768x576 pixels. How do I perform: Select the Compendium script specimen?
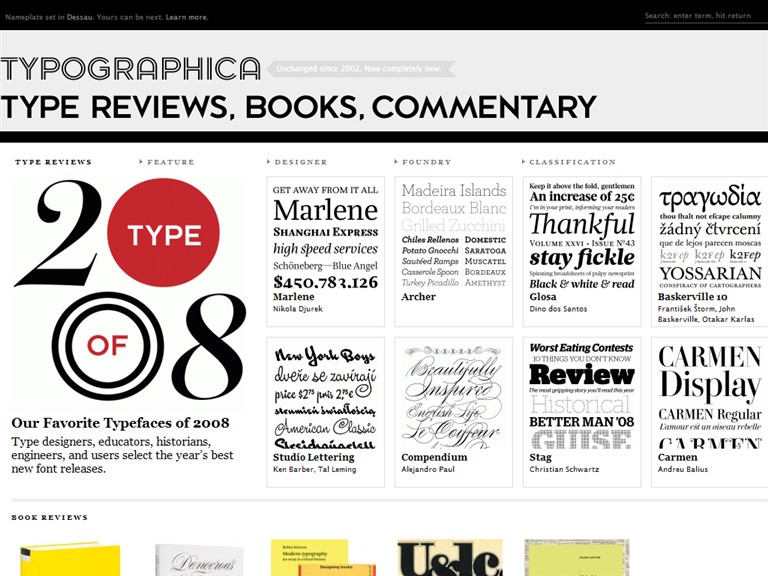[x=453, y=397]
